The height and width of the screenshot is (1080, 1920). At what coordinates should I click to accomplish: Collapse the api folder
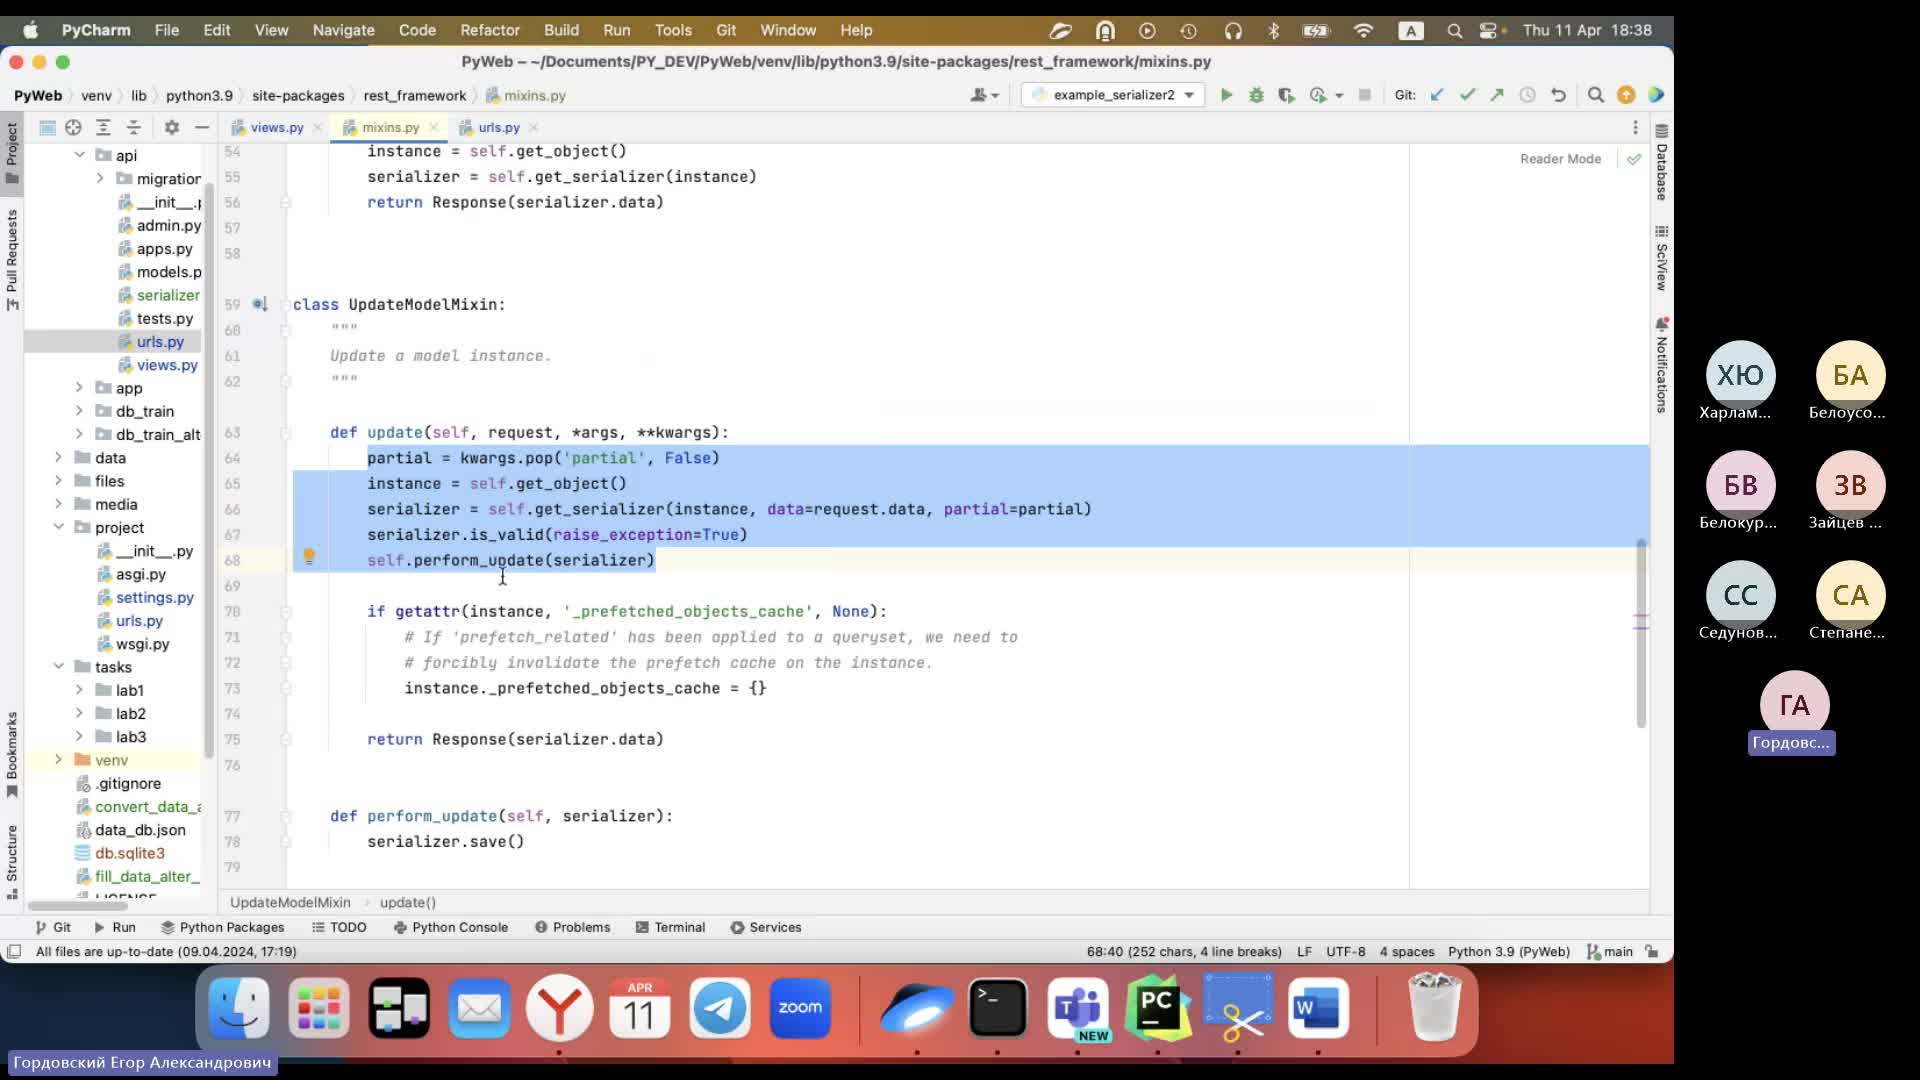point(79,155)
